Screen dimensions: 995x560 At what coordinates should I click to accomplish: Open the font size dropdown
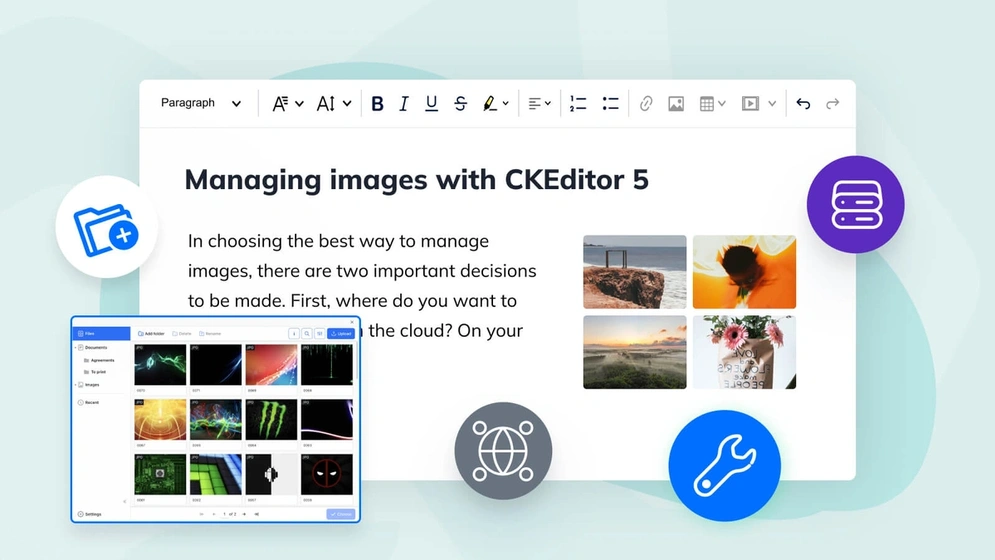click(x=333, y=104)
